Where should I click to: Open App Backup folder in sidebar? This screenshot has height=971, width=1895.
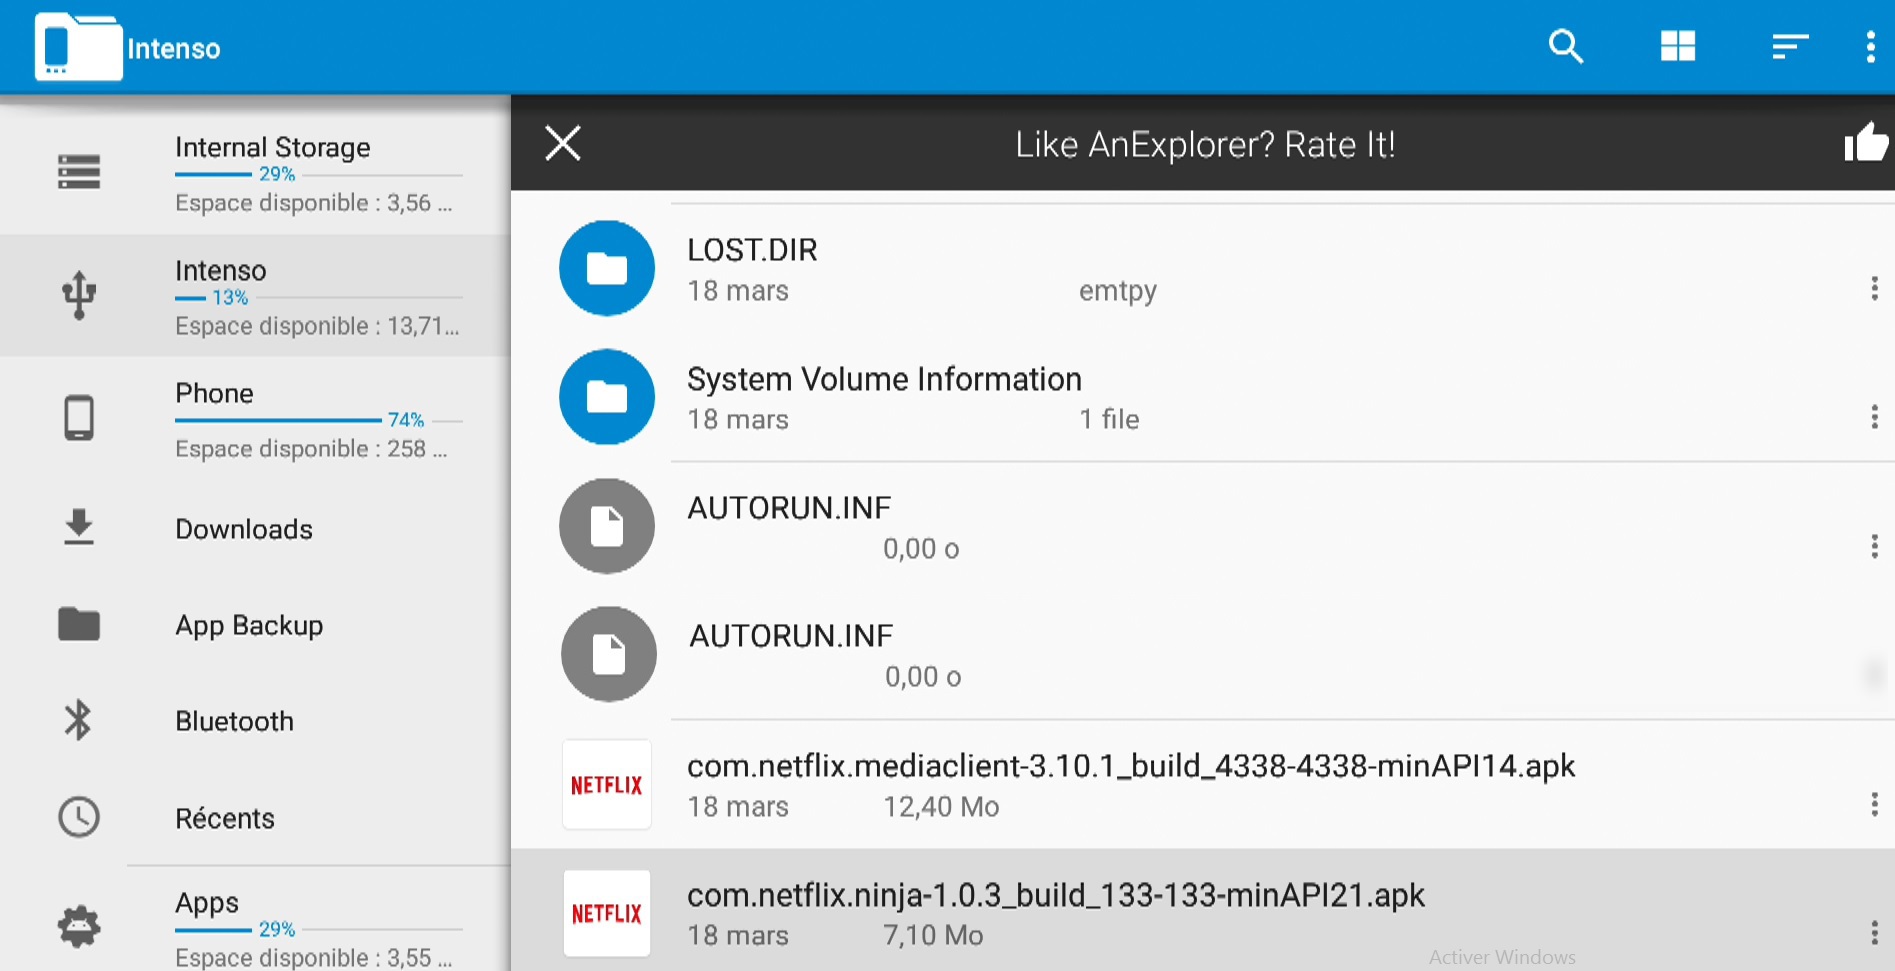tap(249, 625)
